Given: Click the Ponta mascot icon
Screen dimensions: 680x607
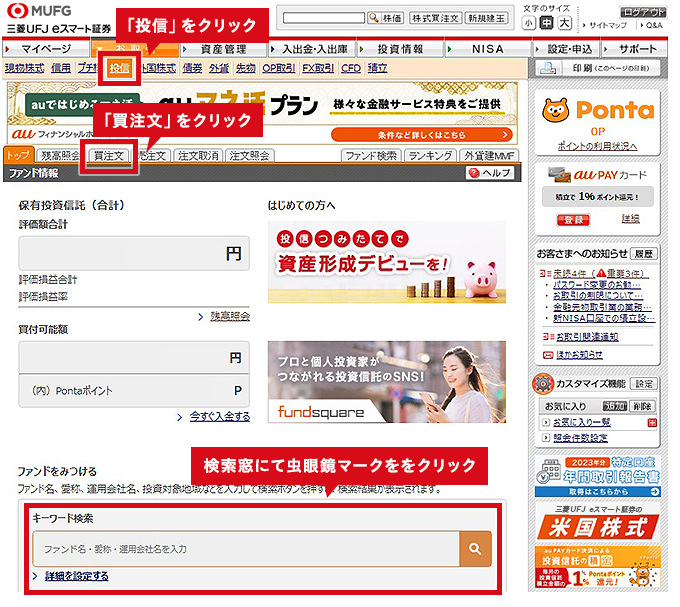Looking at the screenshot, I should tap(556, 110).
